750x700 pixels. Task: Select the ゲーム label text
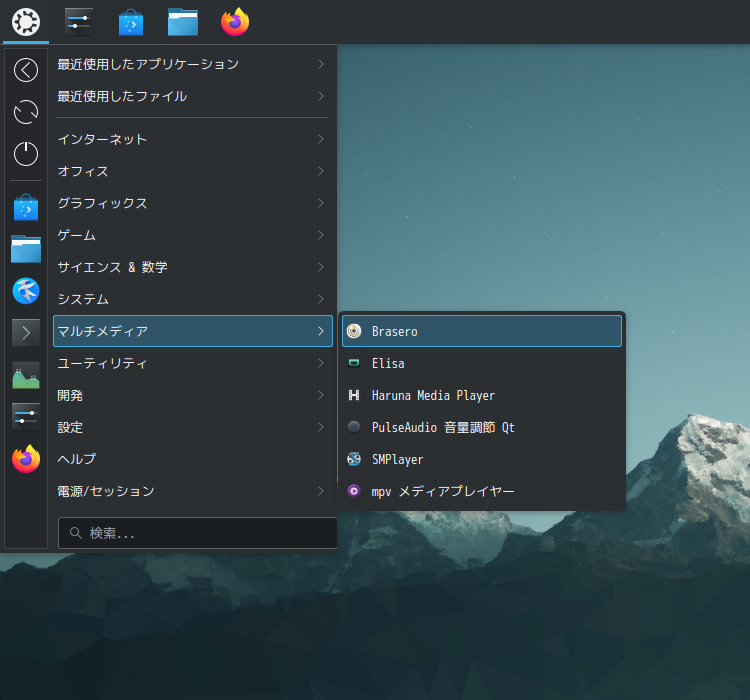(x=77, y=235)
